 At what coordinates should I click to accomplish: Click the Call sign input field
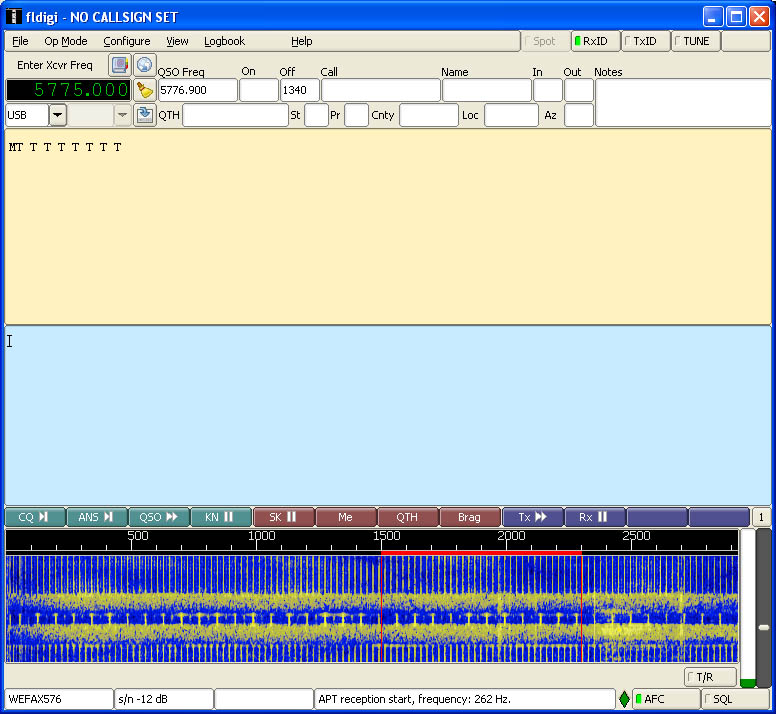pyautogui.click(x=381, y=90)
